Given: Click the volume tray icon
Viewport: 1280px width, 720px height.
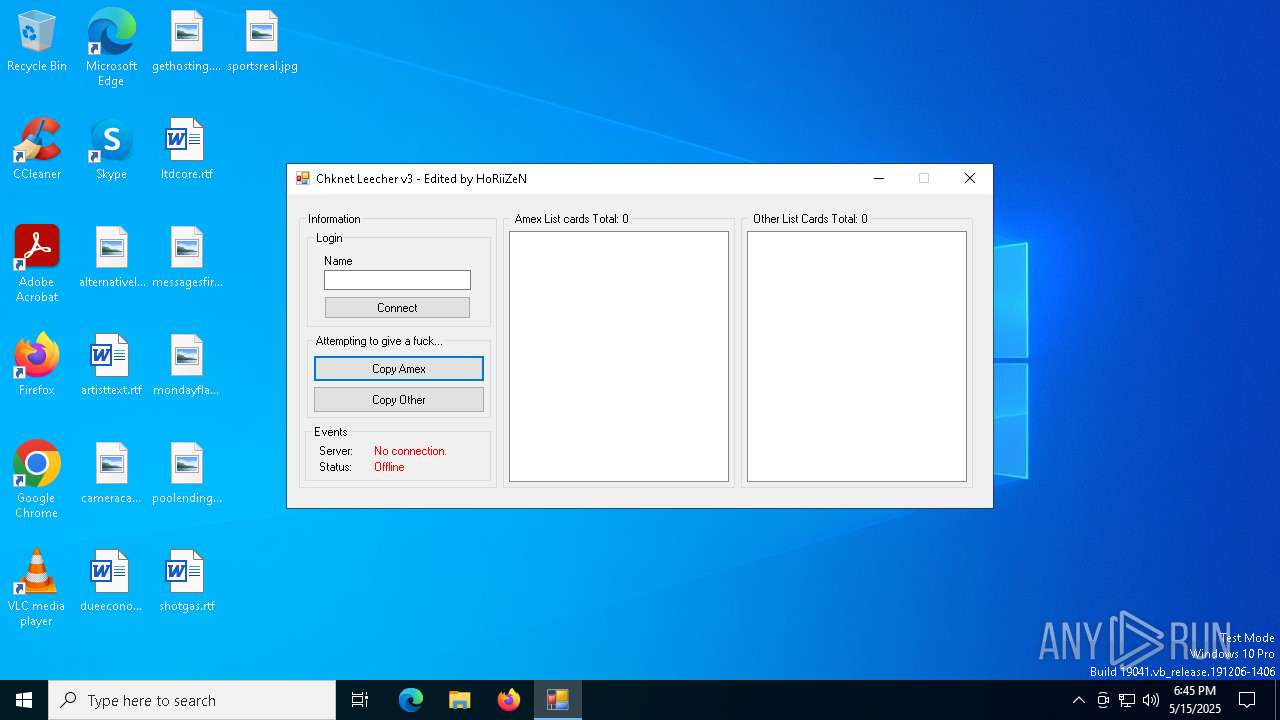Looking at the screenshot, I should pyautogui.click(x=1151, y=700).
